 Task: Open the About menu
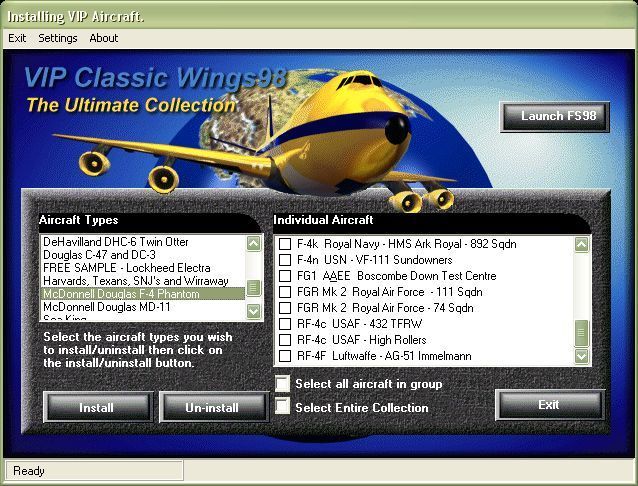104,38
